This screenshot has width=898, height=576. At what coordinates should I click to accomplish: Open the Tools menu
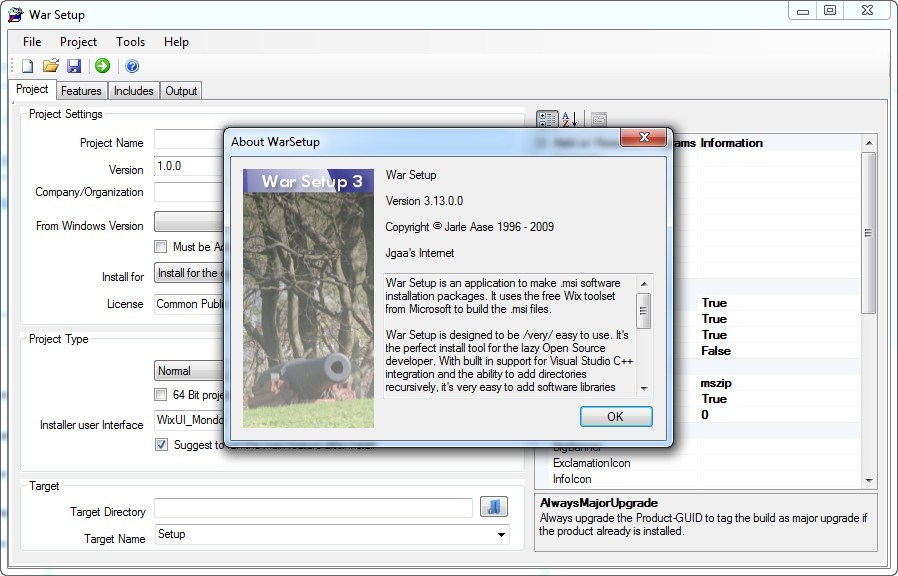pyautogui.click(x=130, y=42)
